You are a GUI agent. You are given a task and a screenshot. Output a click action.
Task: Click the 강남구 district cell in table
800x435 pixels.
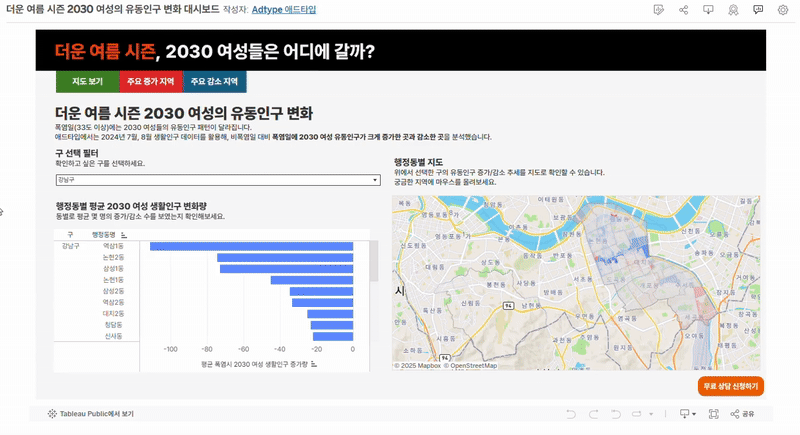[70, 246]
